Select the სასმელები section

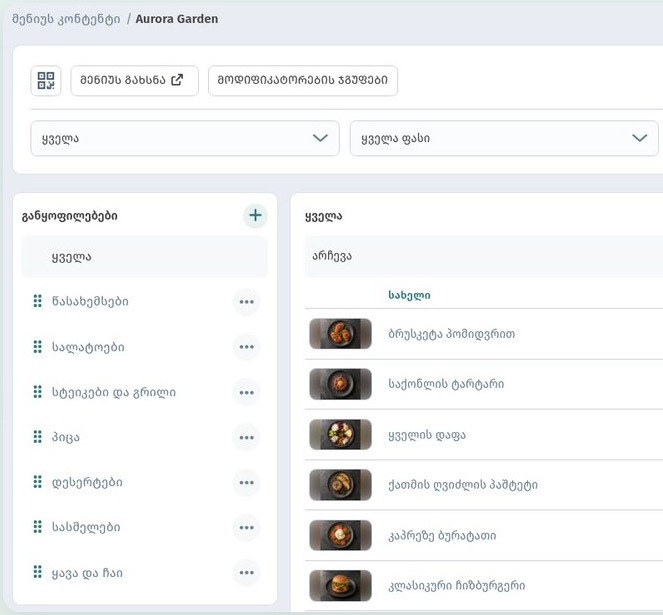pos(86,527)
